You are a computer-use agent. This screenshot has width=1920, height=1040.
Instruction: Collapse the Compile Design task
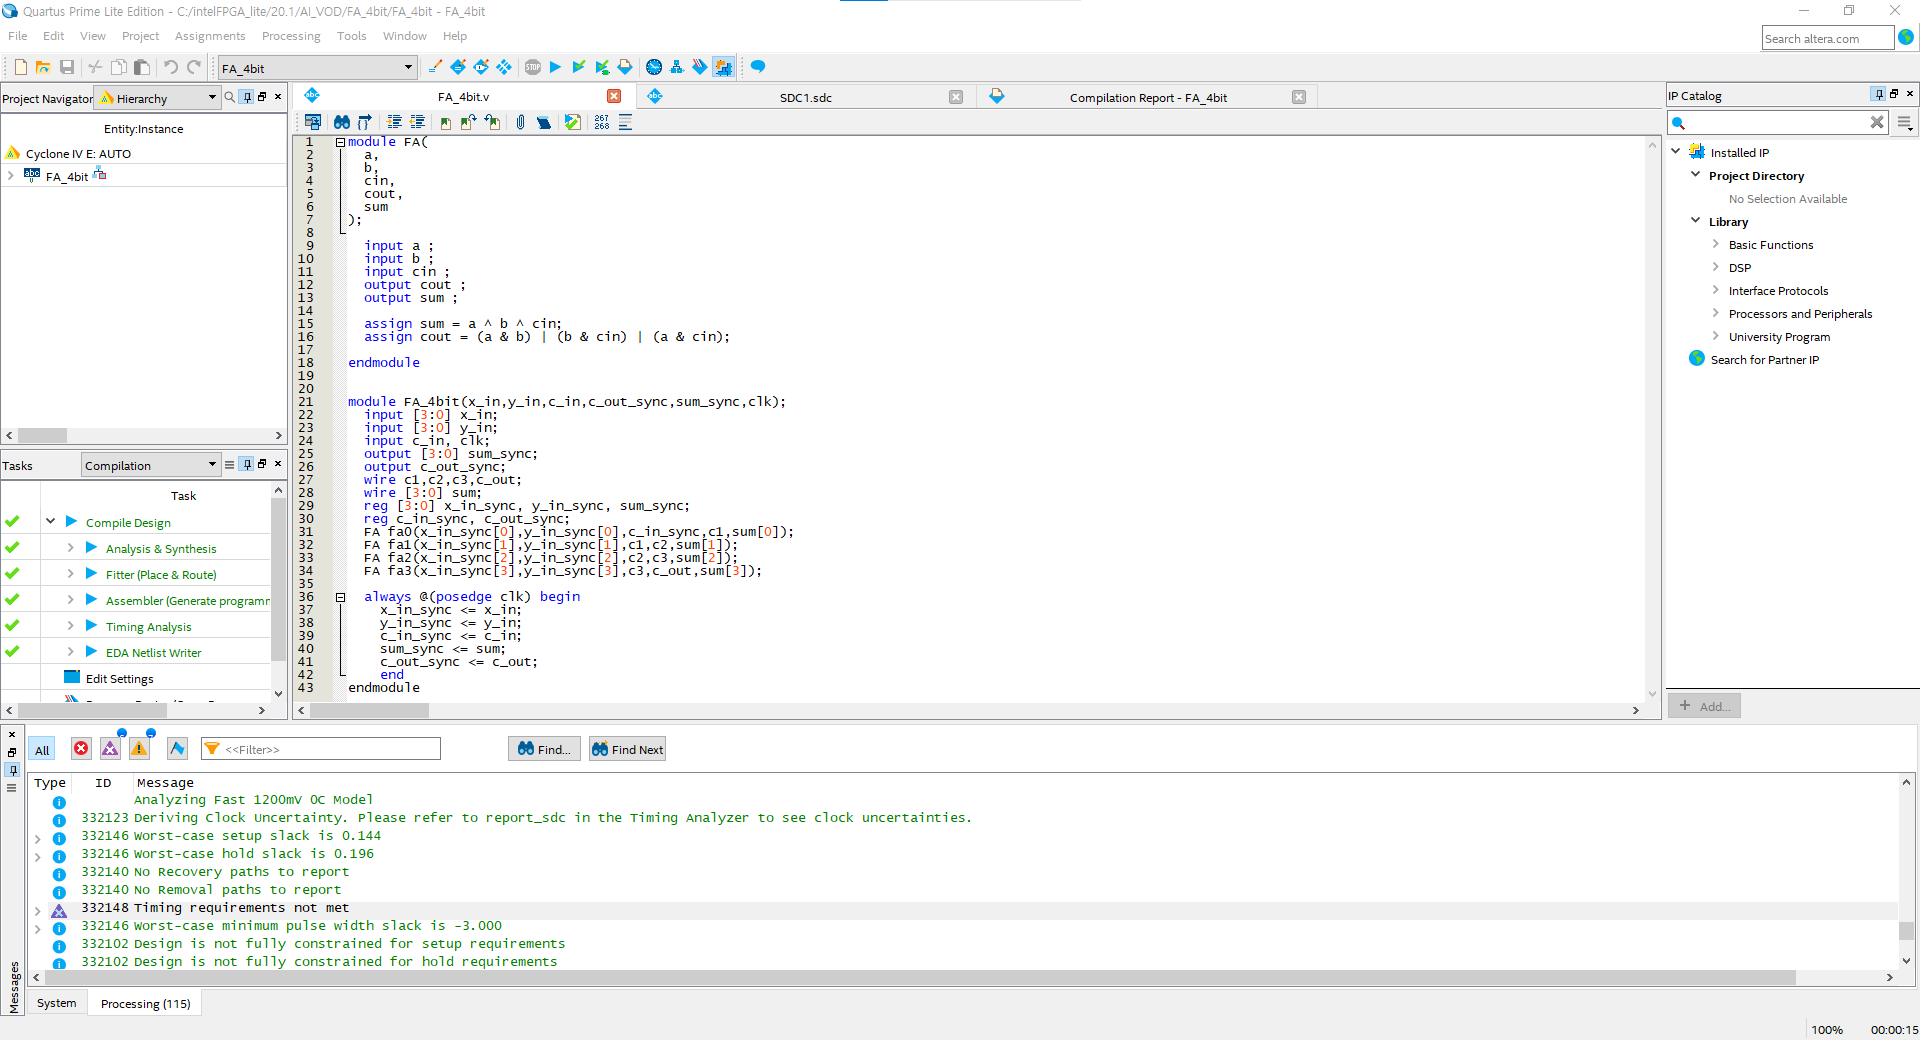(50, 521)
